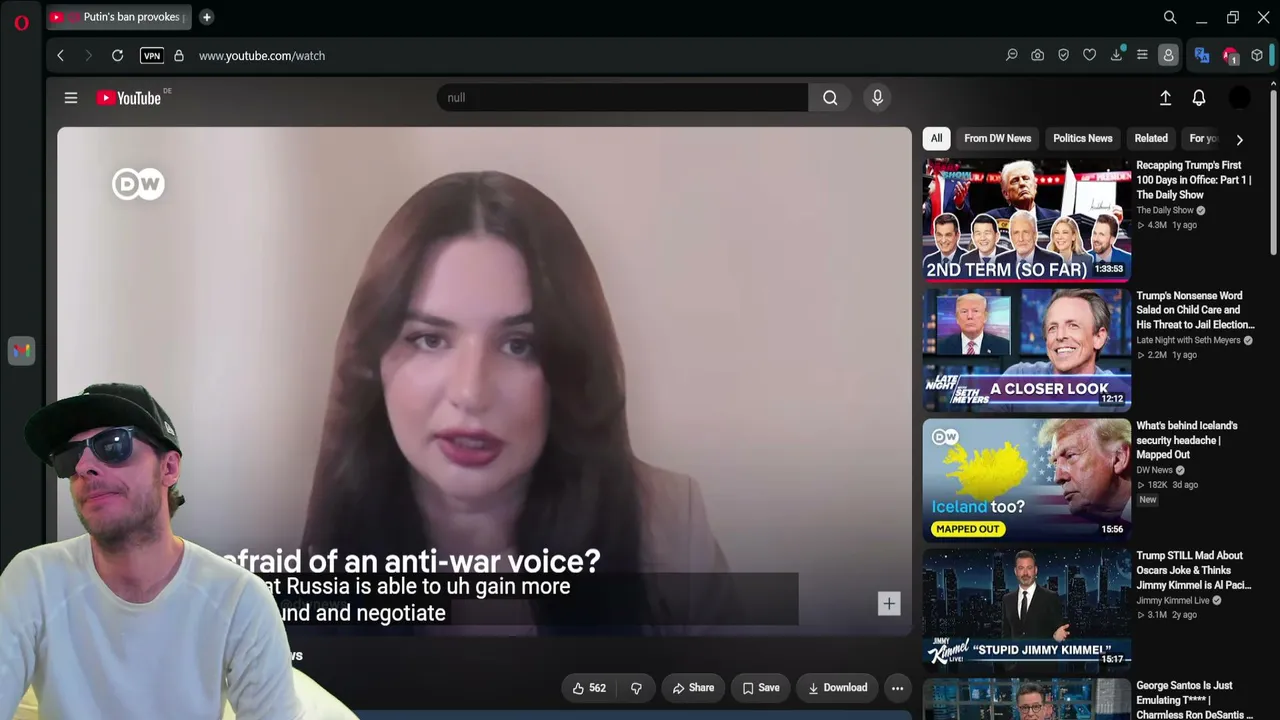Open the browser profile icon

[x=1168, y=56]
